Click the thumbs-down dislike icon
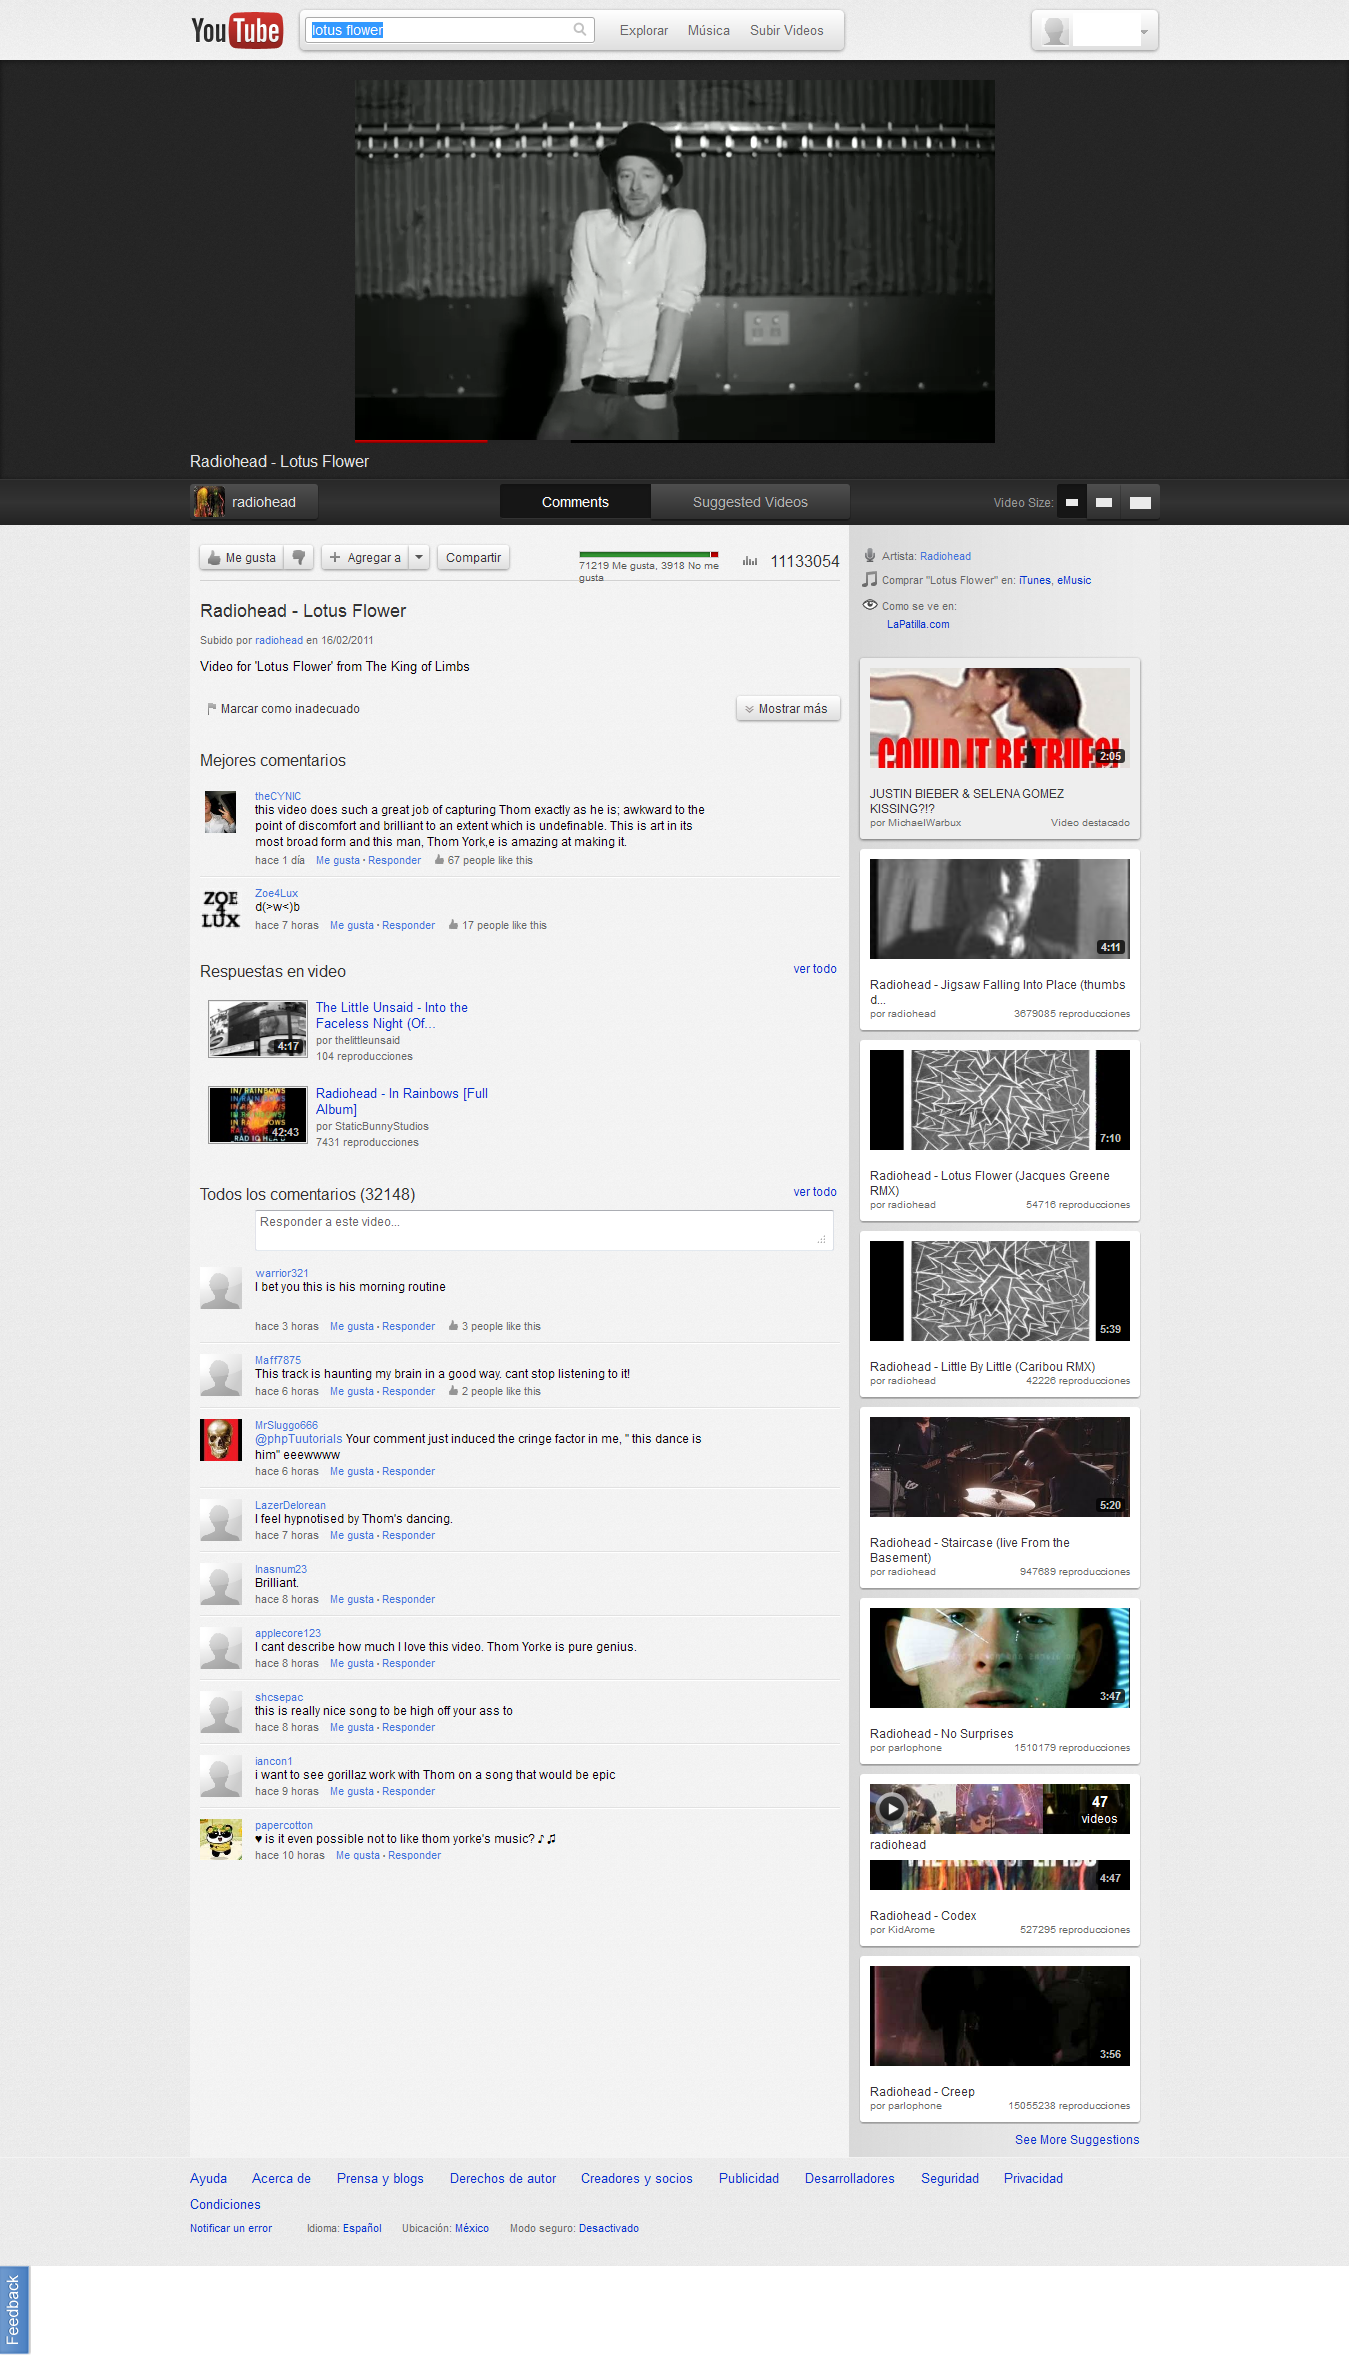This screenshot has width=1349, height=2357. pos(298,558)
